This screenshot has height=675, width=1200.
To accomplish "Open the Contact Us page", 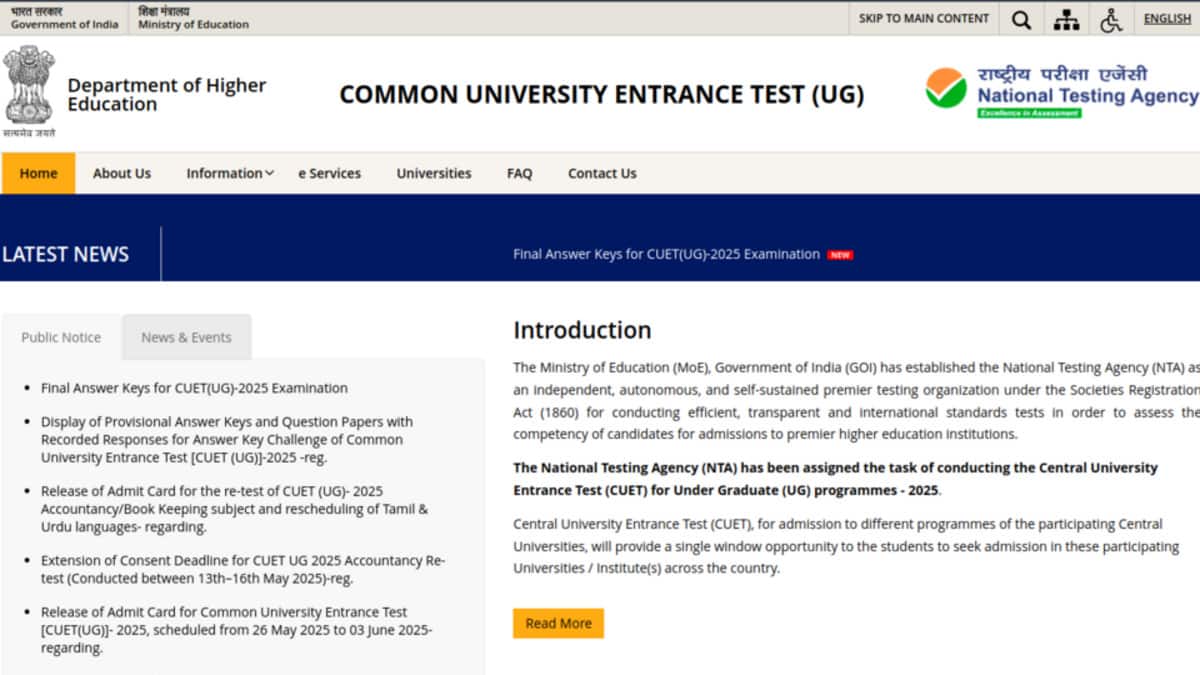I will point(602,173).
